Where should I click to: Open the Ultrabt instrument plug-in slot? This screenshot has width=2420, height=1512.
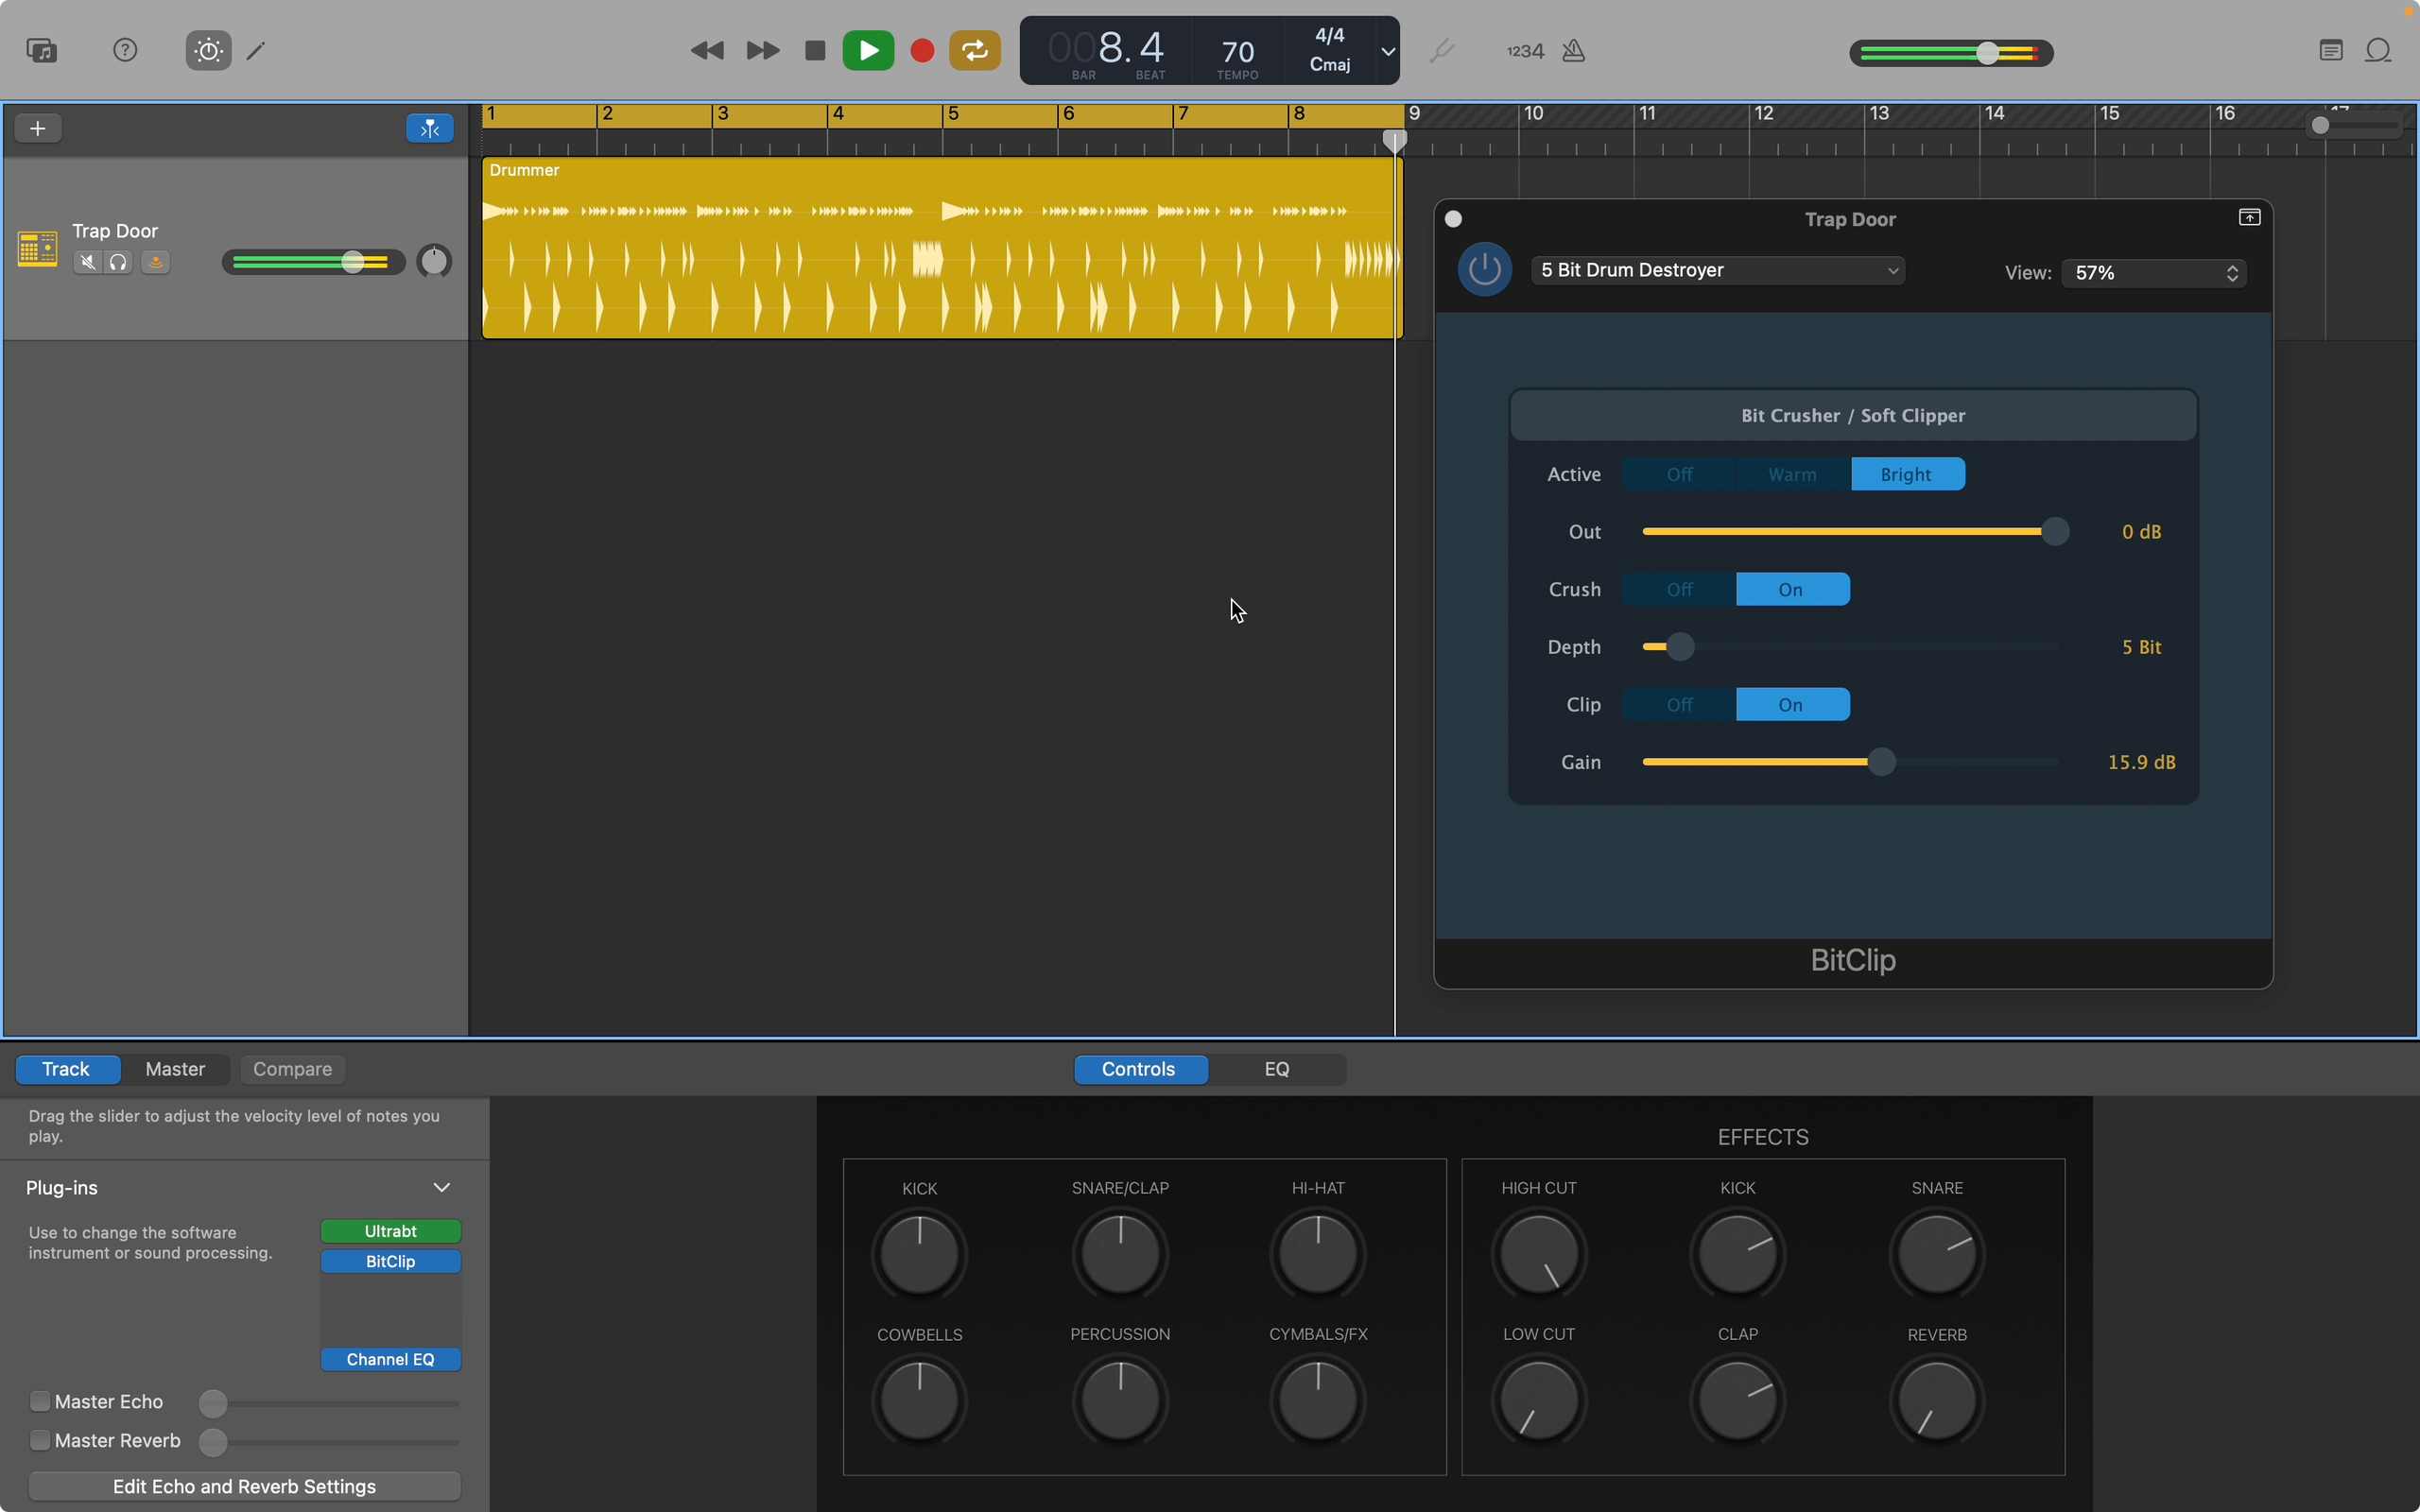391,1231
